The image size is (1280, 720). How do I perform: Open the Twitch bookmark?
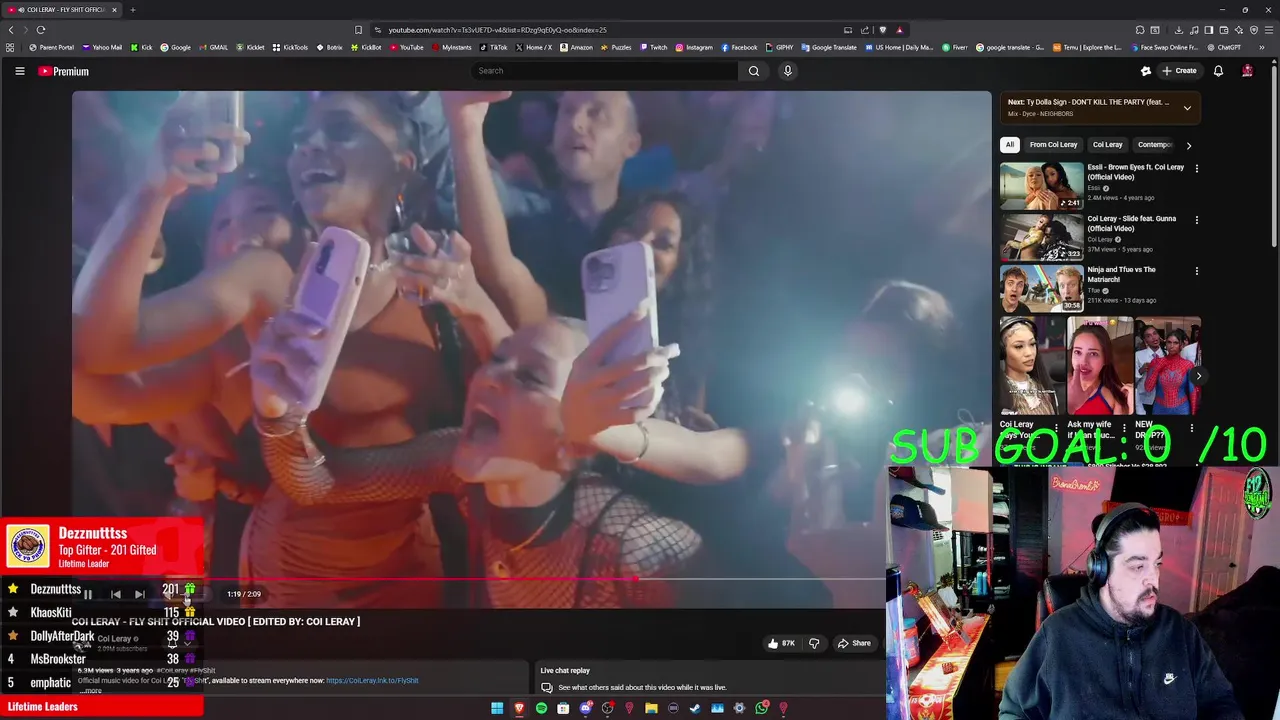[653, 47]
